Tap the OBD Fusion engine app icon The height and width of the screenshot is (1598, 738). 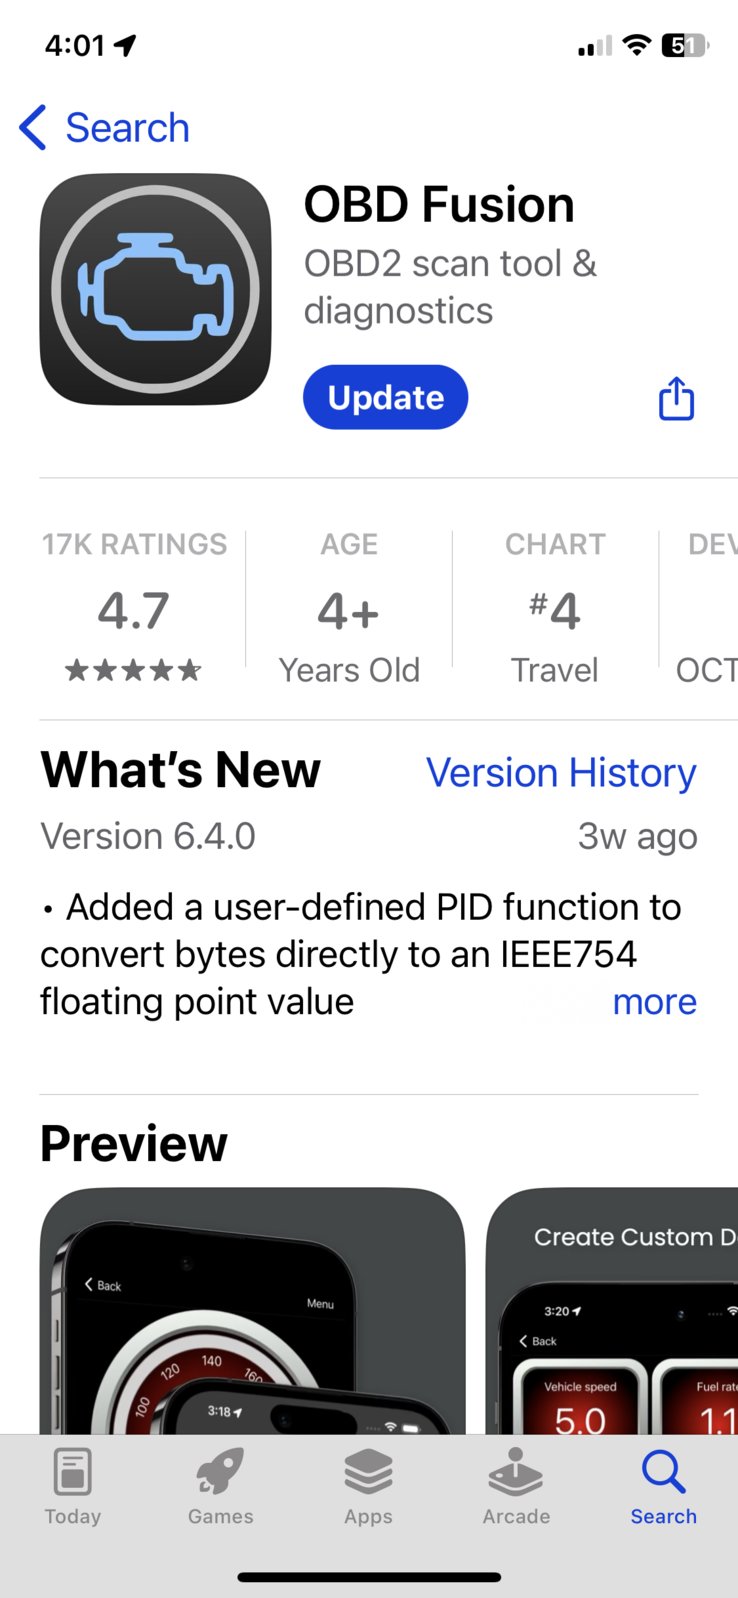pyautogui.click(x=155, y=289)
